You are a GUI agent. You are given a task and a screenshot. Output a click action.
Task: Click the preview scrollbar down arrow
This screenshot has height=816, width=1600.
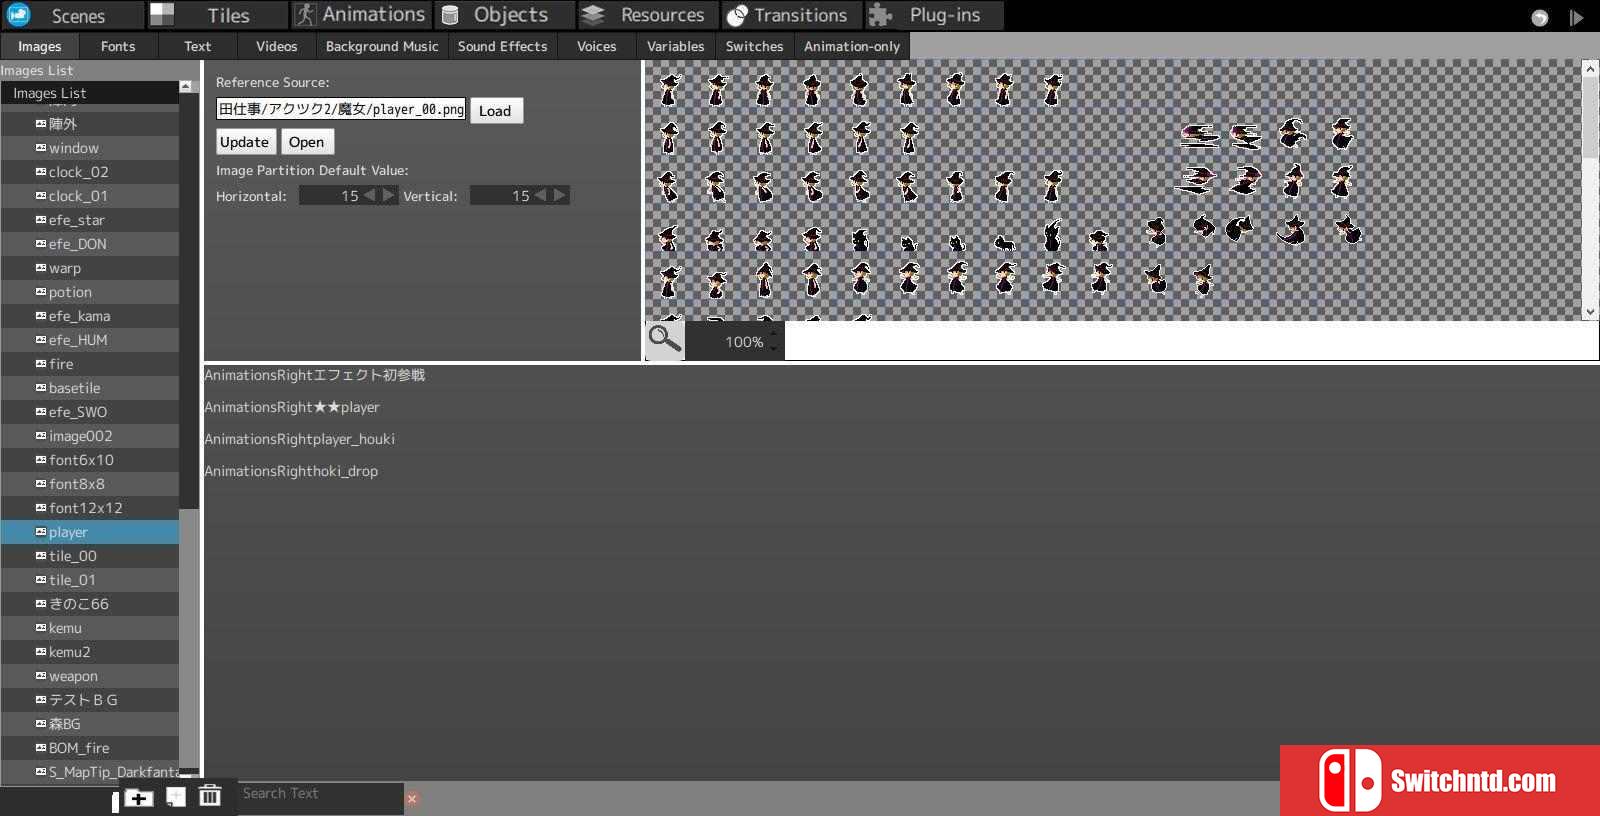1590,312
